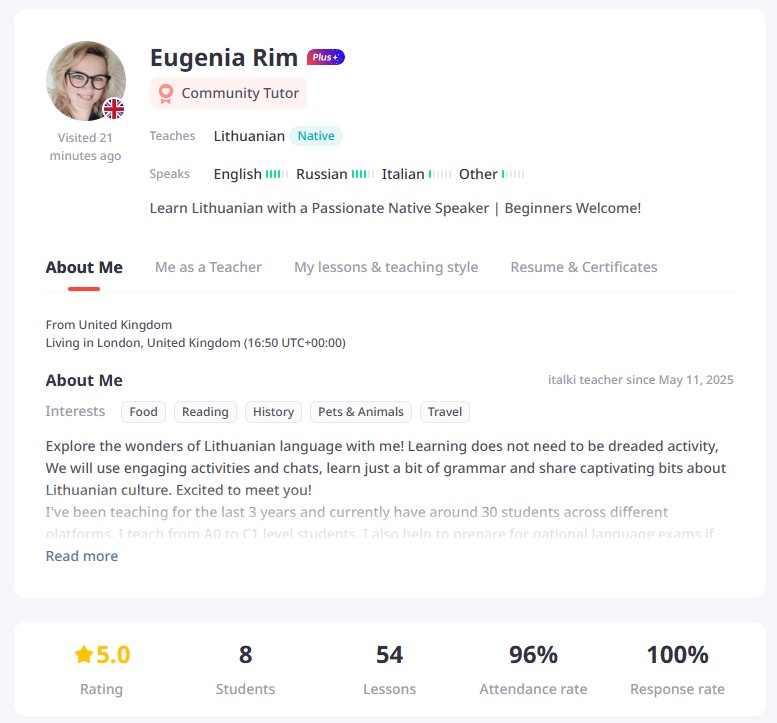
Task: Switch to the About Me tab
Action: tap(84, 267)
